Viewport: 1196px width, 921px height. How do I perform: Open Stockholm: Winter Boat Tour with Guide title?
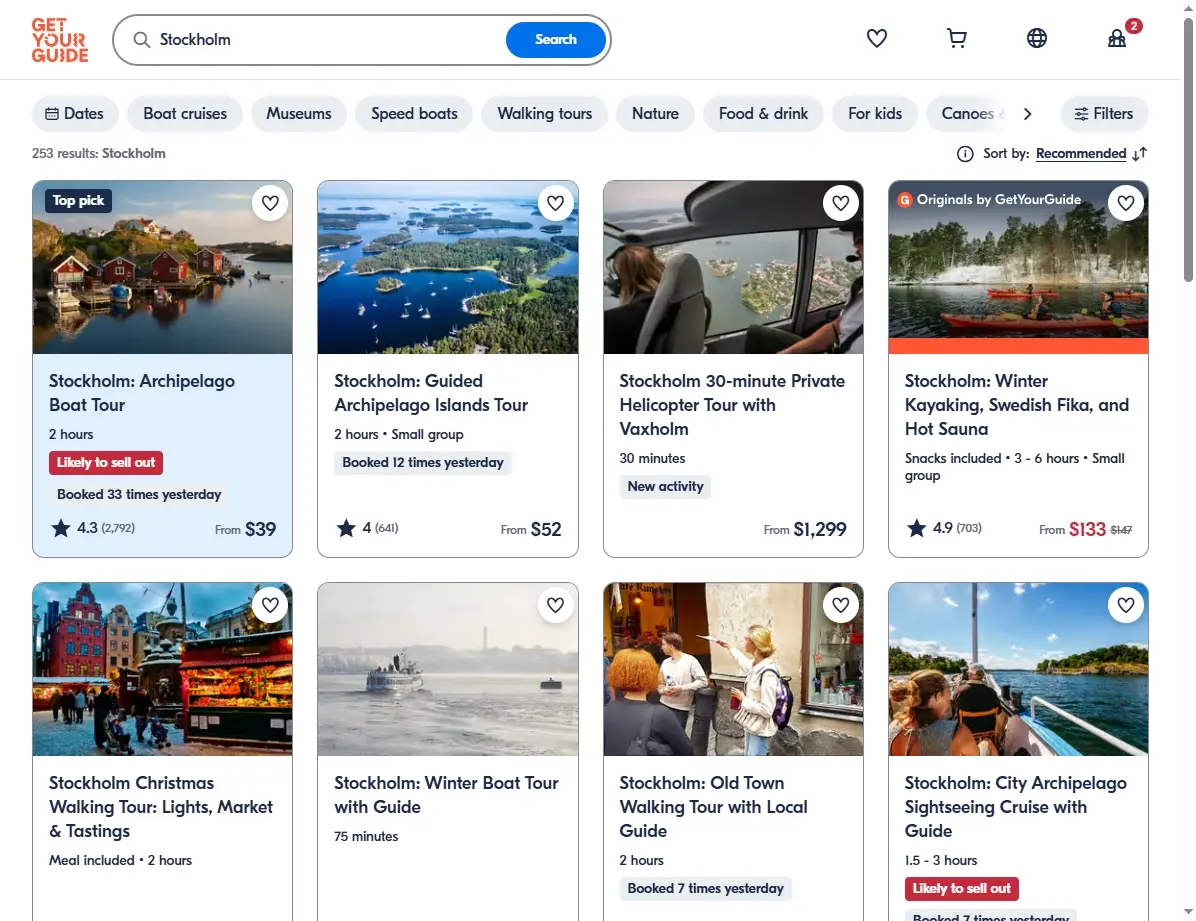coord(446,794)
